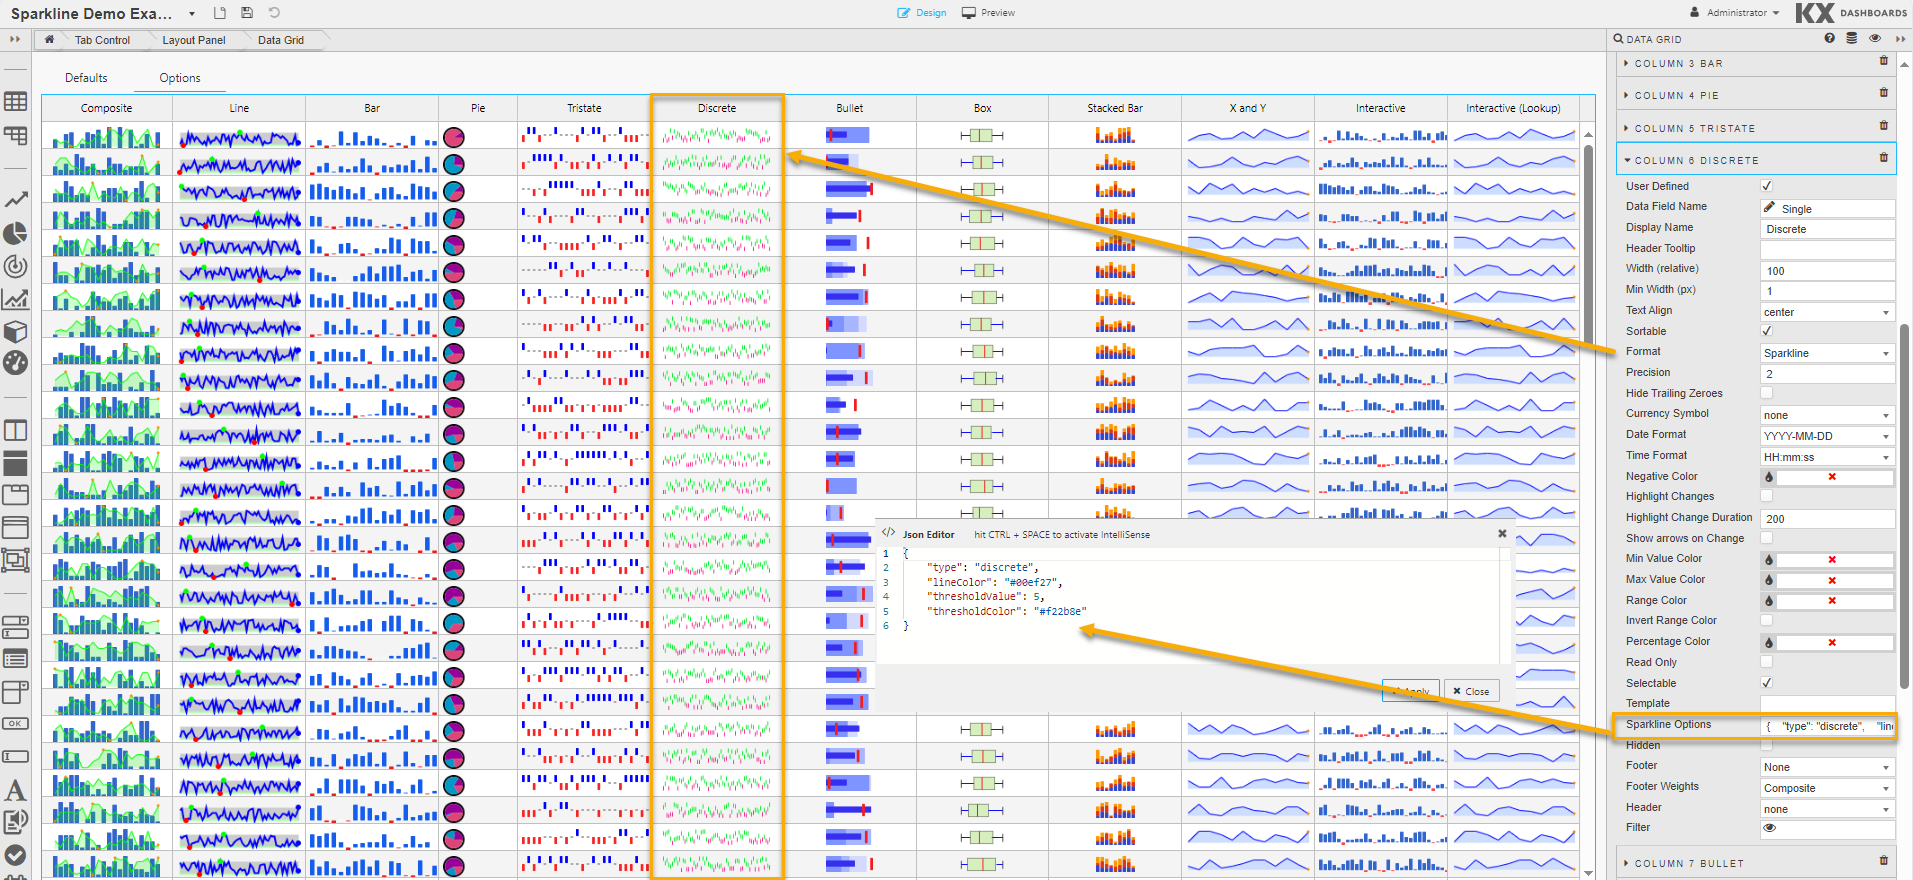Click the save dashboard icon
Image resolution: width=1913 pixels, height=880 pixels.
pyautogui.click(x=247, y=13)
